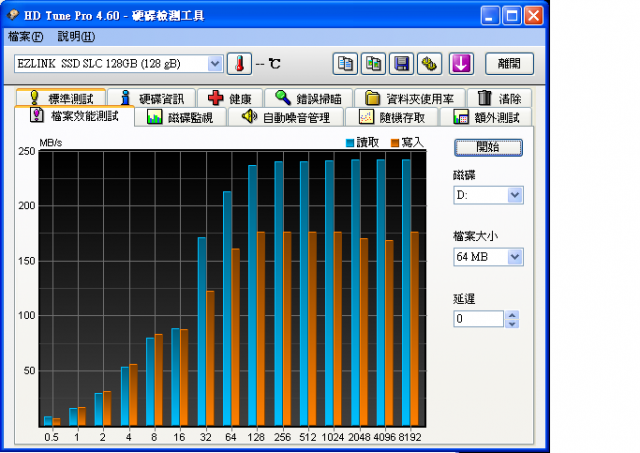Click the purple down-arrow toolbar icon
The width and height of the screenshot is (640, 453).
[x=461, y=64]
